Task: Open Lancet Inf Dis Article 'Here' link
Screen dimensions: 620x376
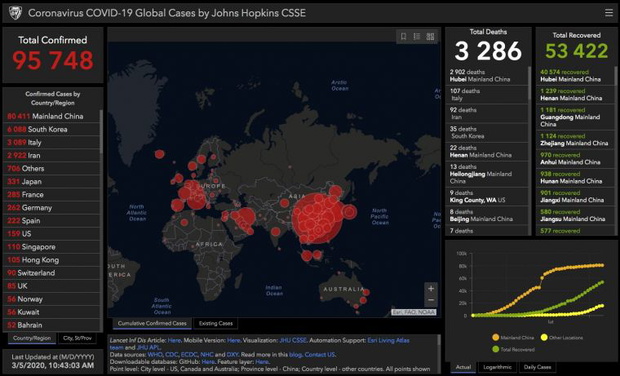Action: point(174,340)
